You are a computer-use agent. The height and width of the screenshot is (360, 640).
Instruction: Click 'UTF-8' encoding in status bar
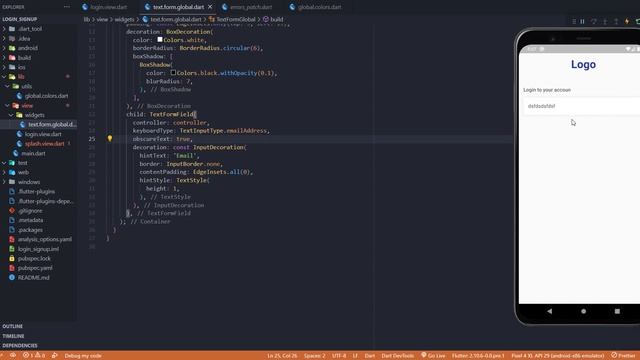click(339, 356)
